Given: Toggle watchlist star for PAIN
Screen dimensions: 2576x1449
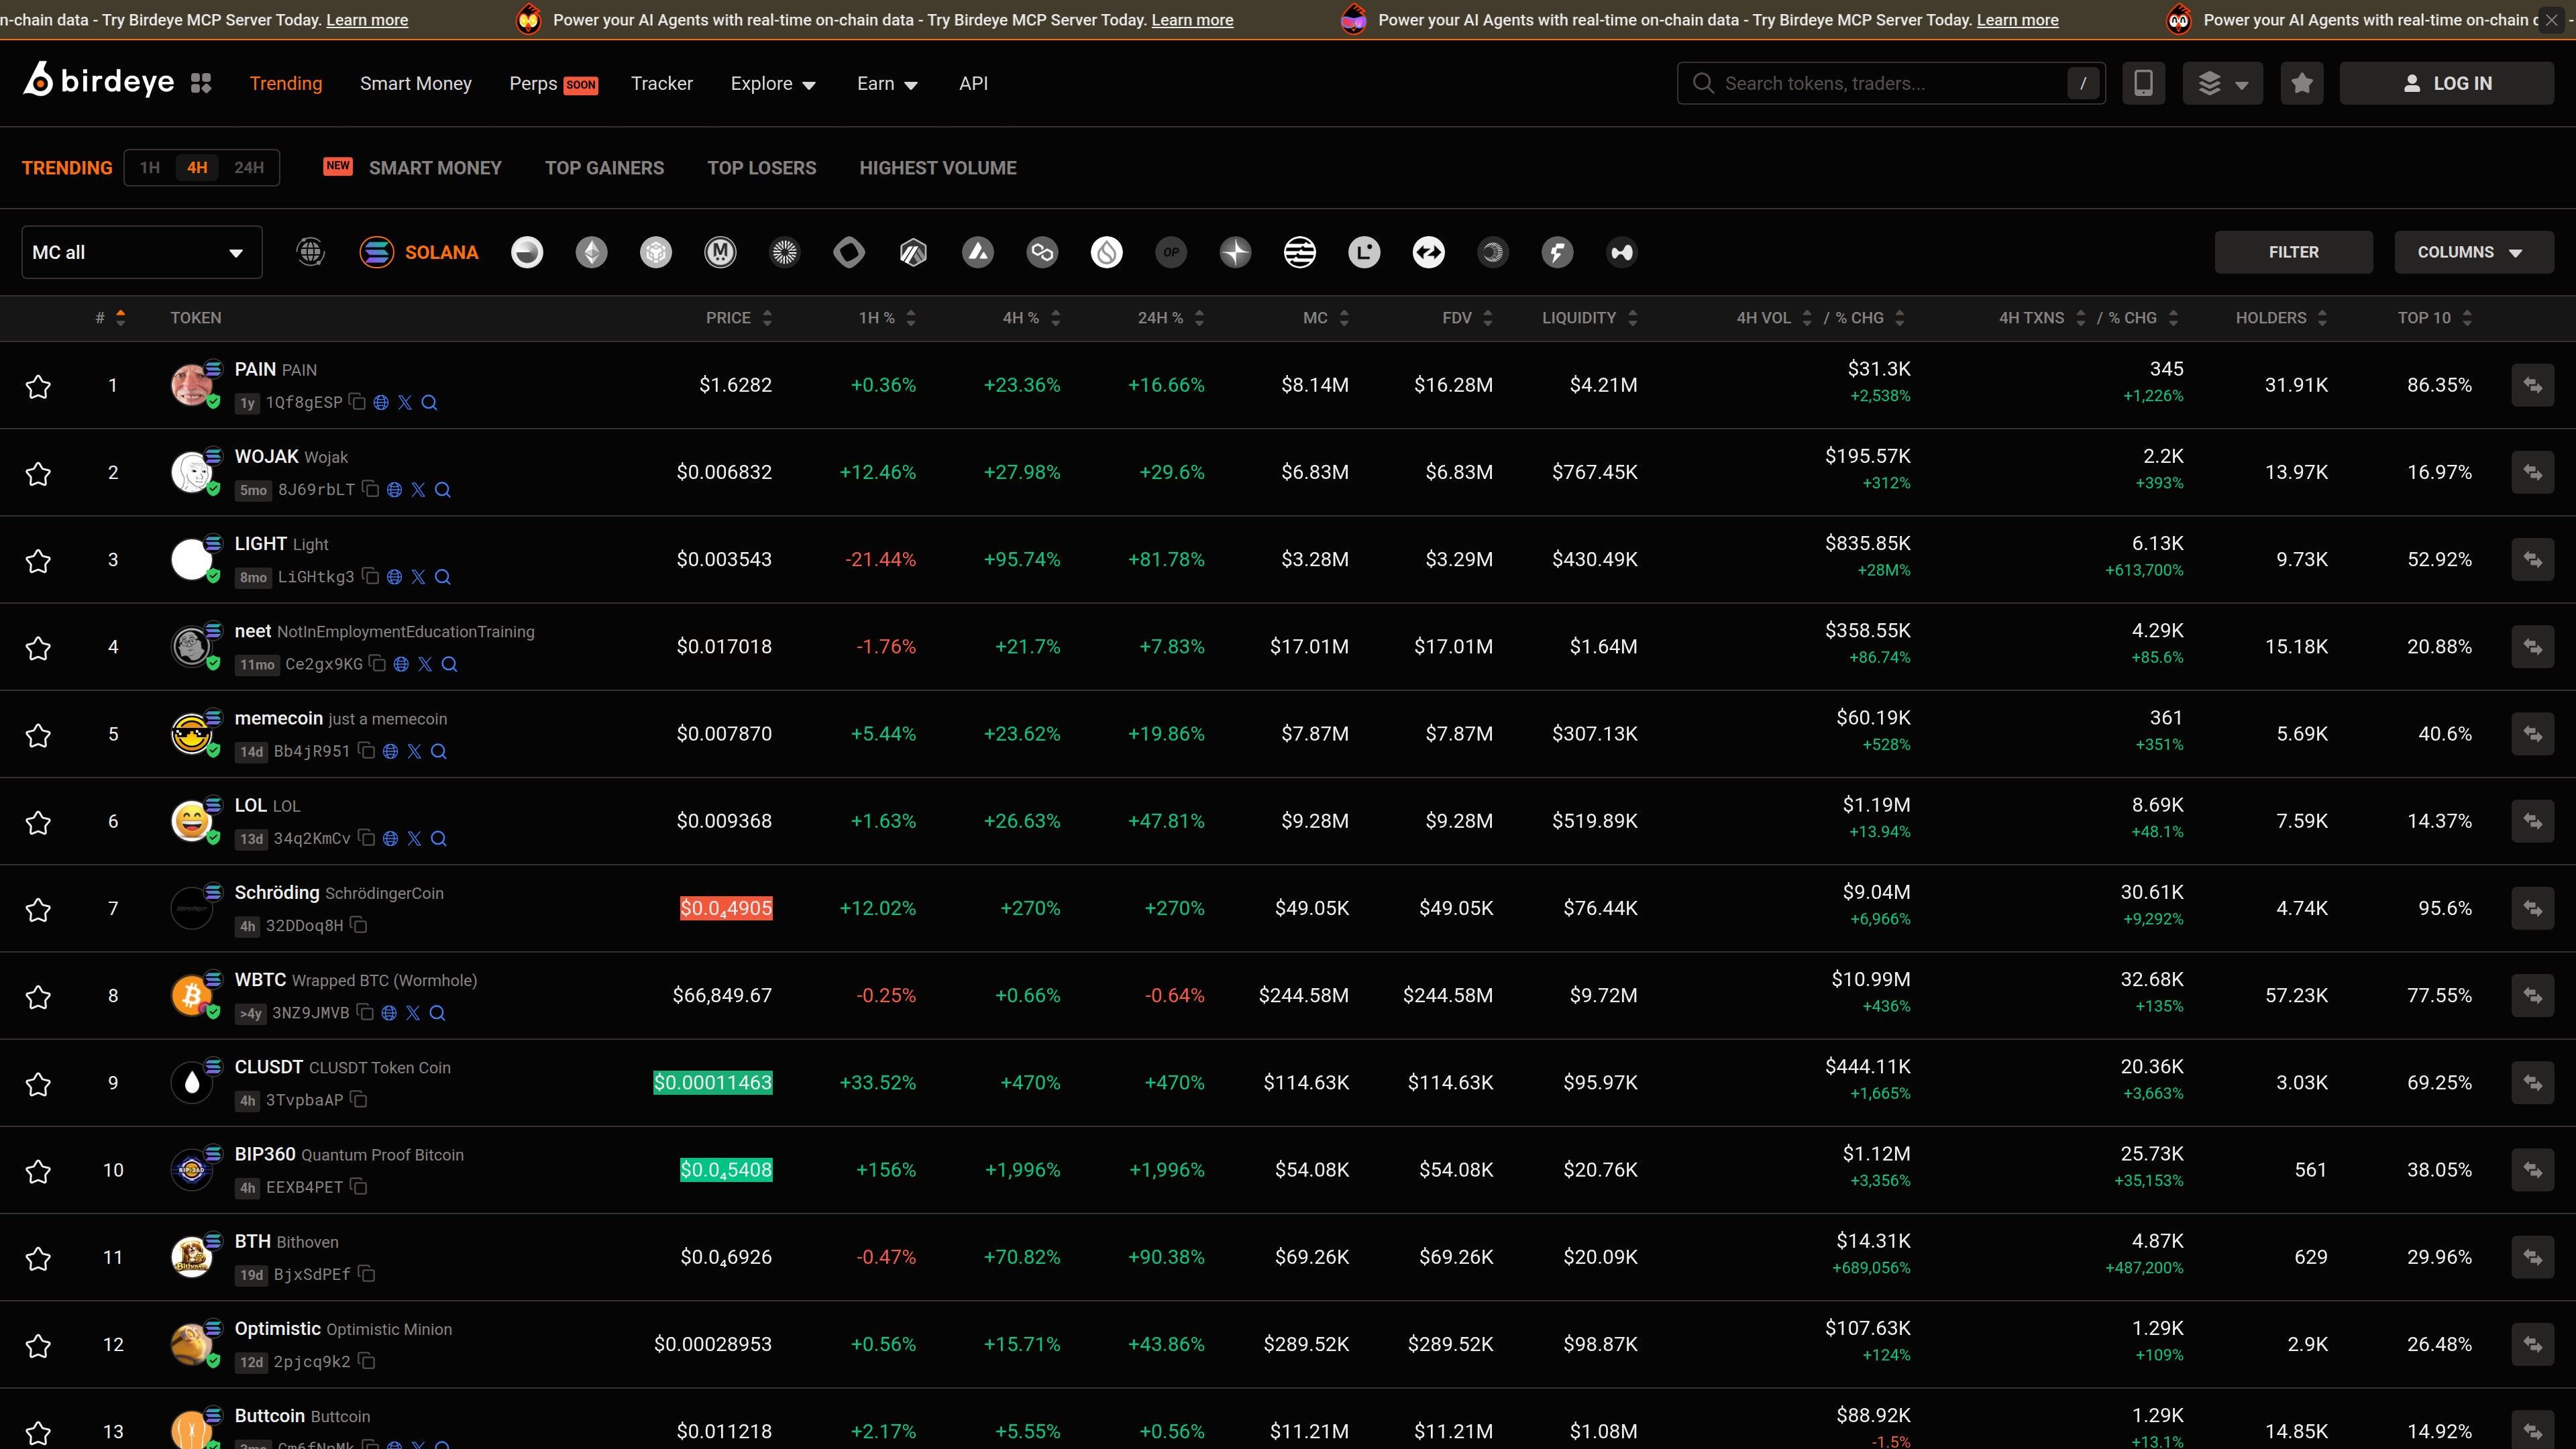Looking at the screenshot, I should (38, 386).
